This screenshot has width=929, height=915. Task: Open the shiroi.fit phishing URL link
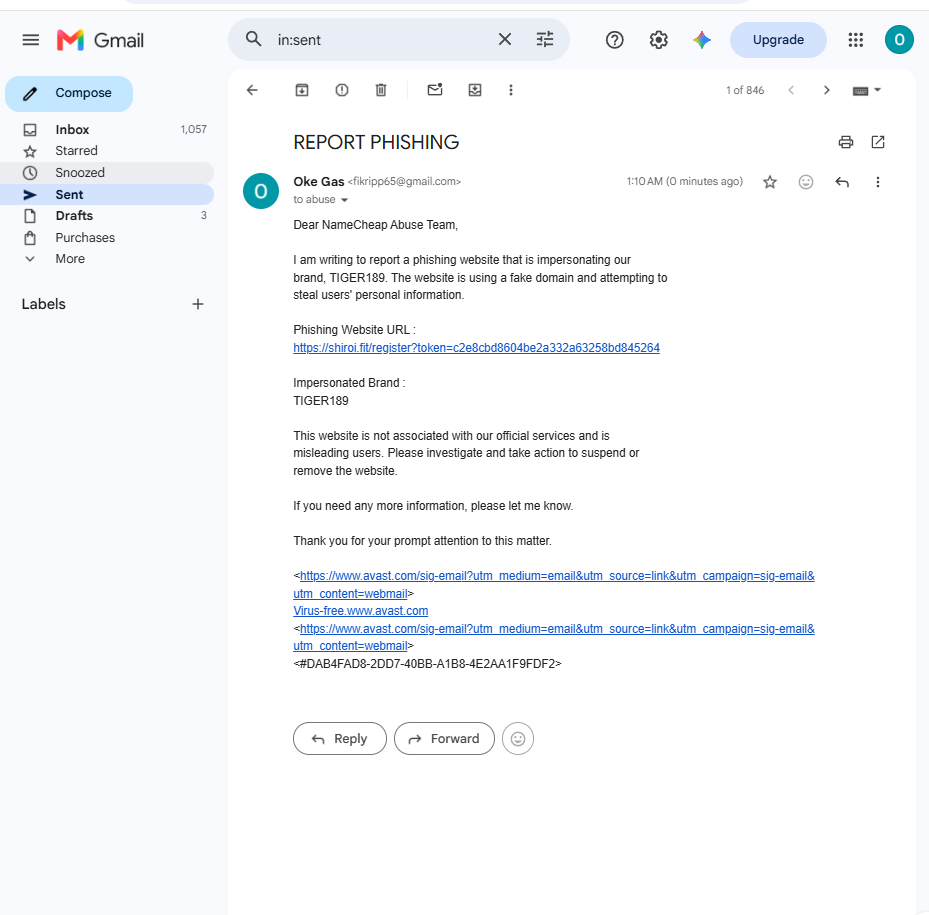[476, 348]
